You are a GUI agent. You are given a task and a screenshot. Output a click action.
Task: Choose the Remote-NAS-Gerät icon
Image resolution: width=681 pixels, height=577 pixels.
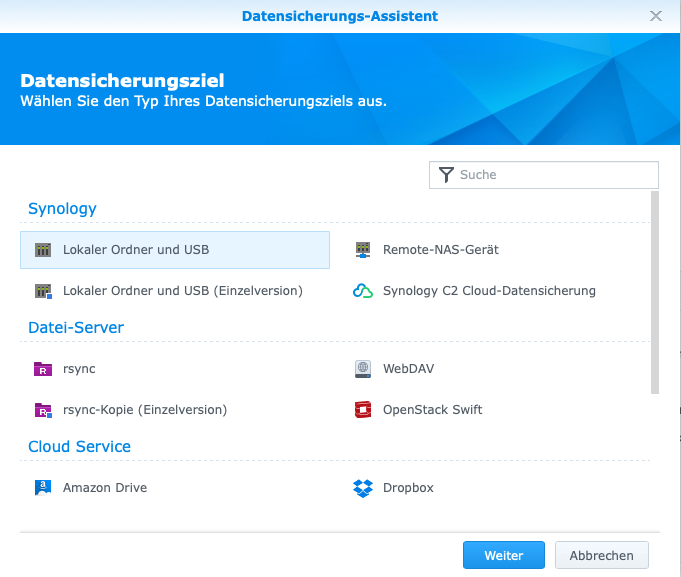pyautogui.click(x=363, y=250)
